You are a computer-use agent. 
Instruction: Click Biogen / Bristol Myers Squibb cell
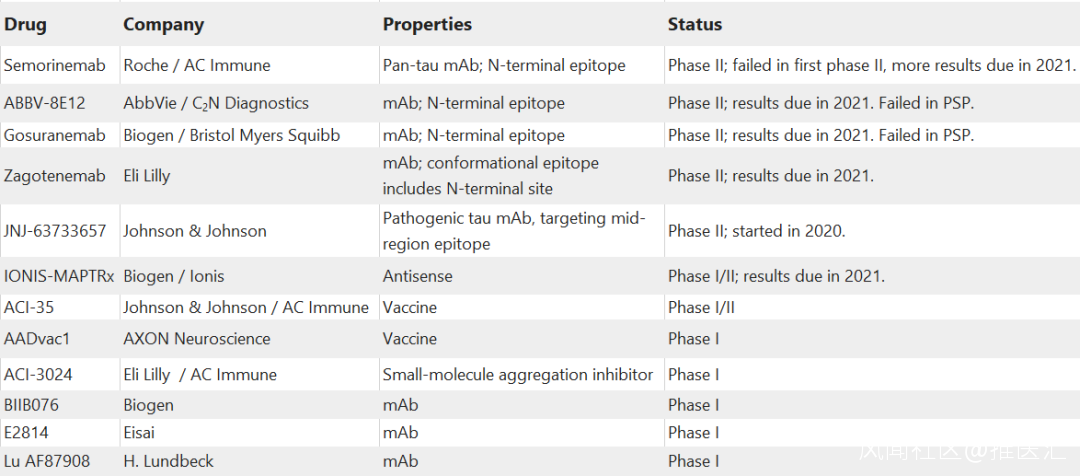231,135
